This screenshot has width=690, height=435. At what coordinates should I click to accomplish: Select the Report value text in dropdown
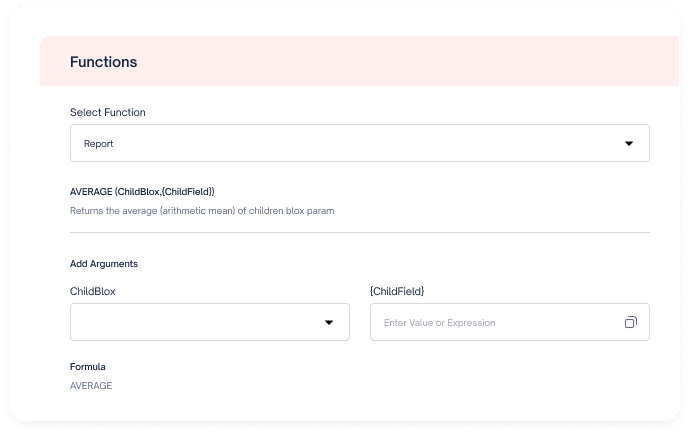coord(99,144)
